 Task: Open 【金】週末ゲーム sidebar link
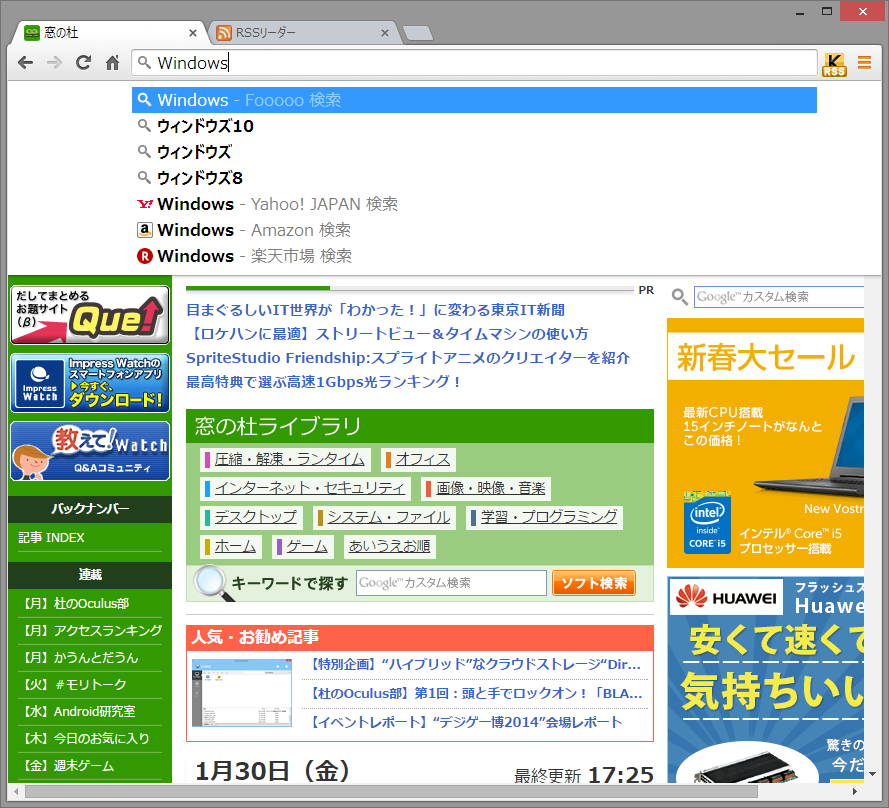pyautogui.click(x=67, y=765)
